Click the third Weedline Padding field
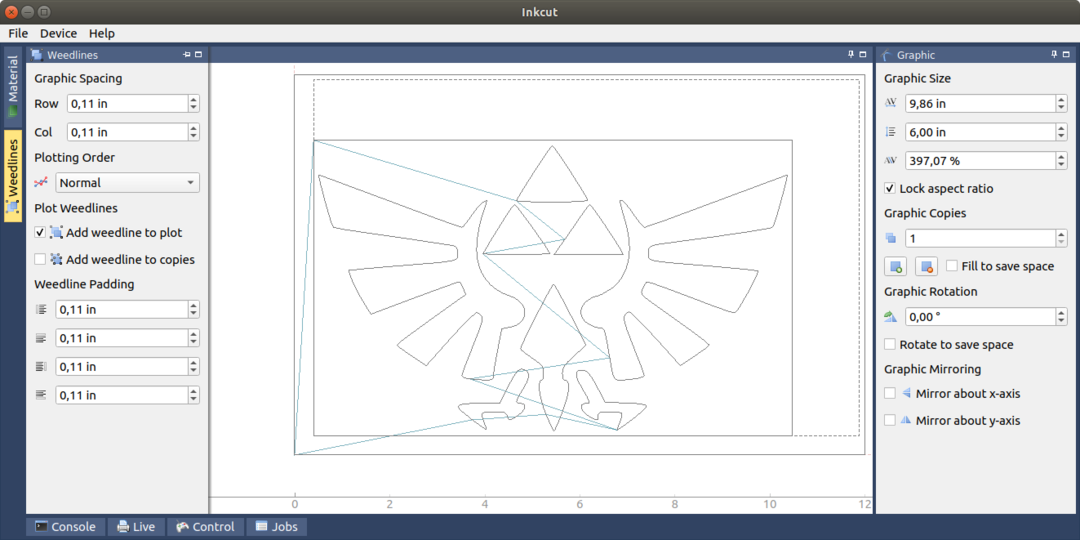Viewport: 1080px width, 540px height. tap(121, 366)
